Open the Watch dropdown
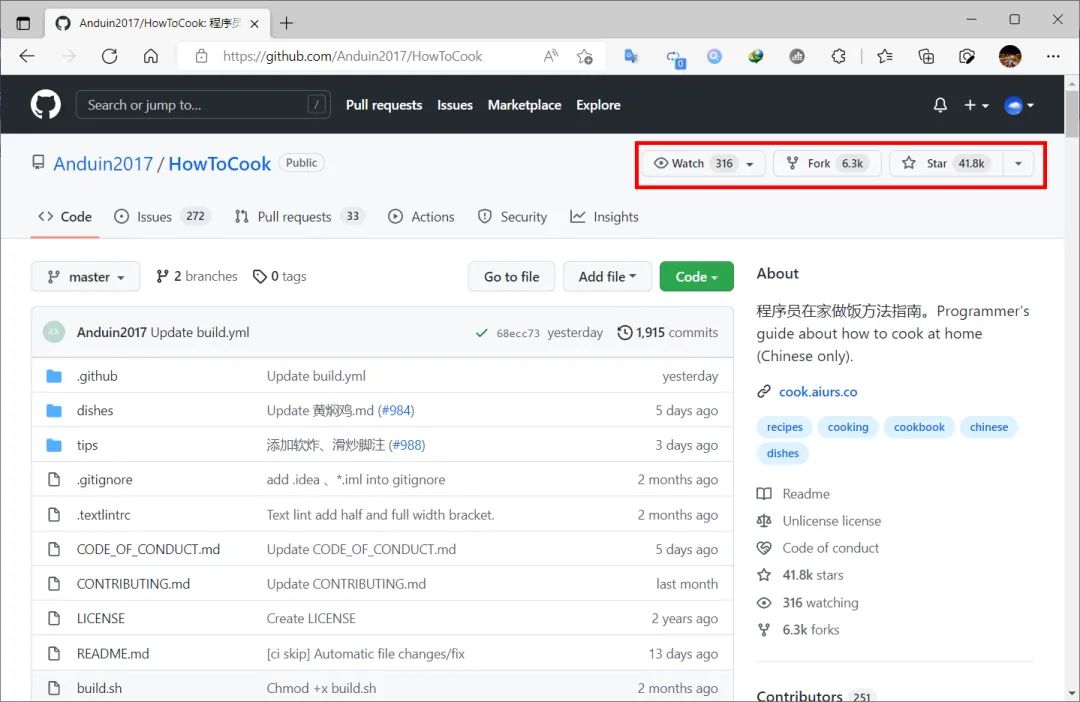The height and width of the screenshot is (702, 1080). click(x=703, y=163)
